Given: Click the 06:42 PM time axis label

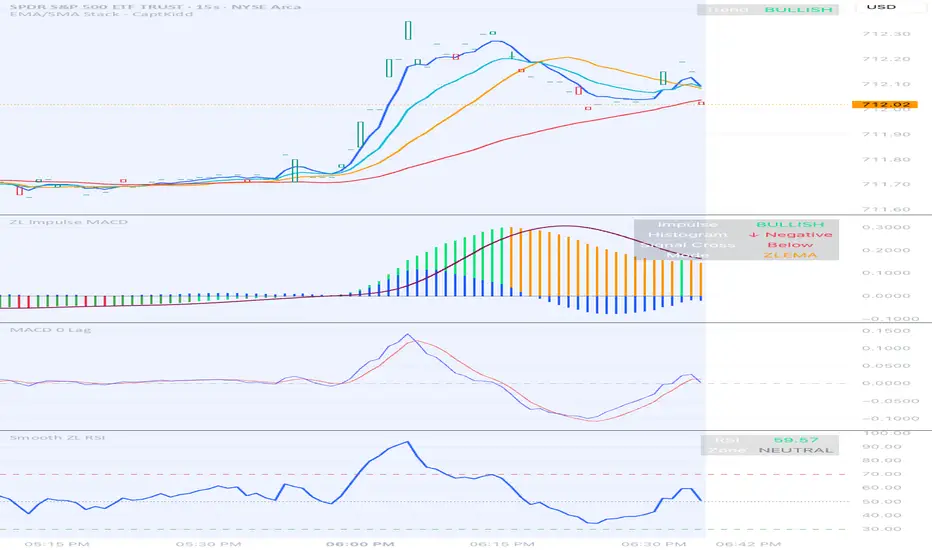Looking at the screenshot, I should [748, 544].
